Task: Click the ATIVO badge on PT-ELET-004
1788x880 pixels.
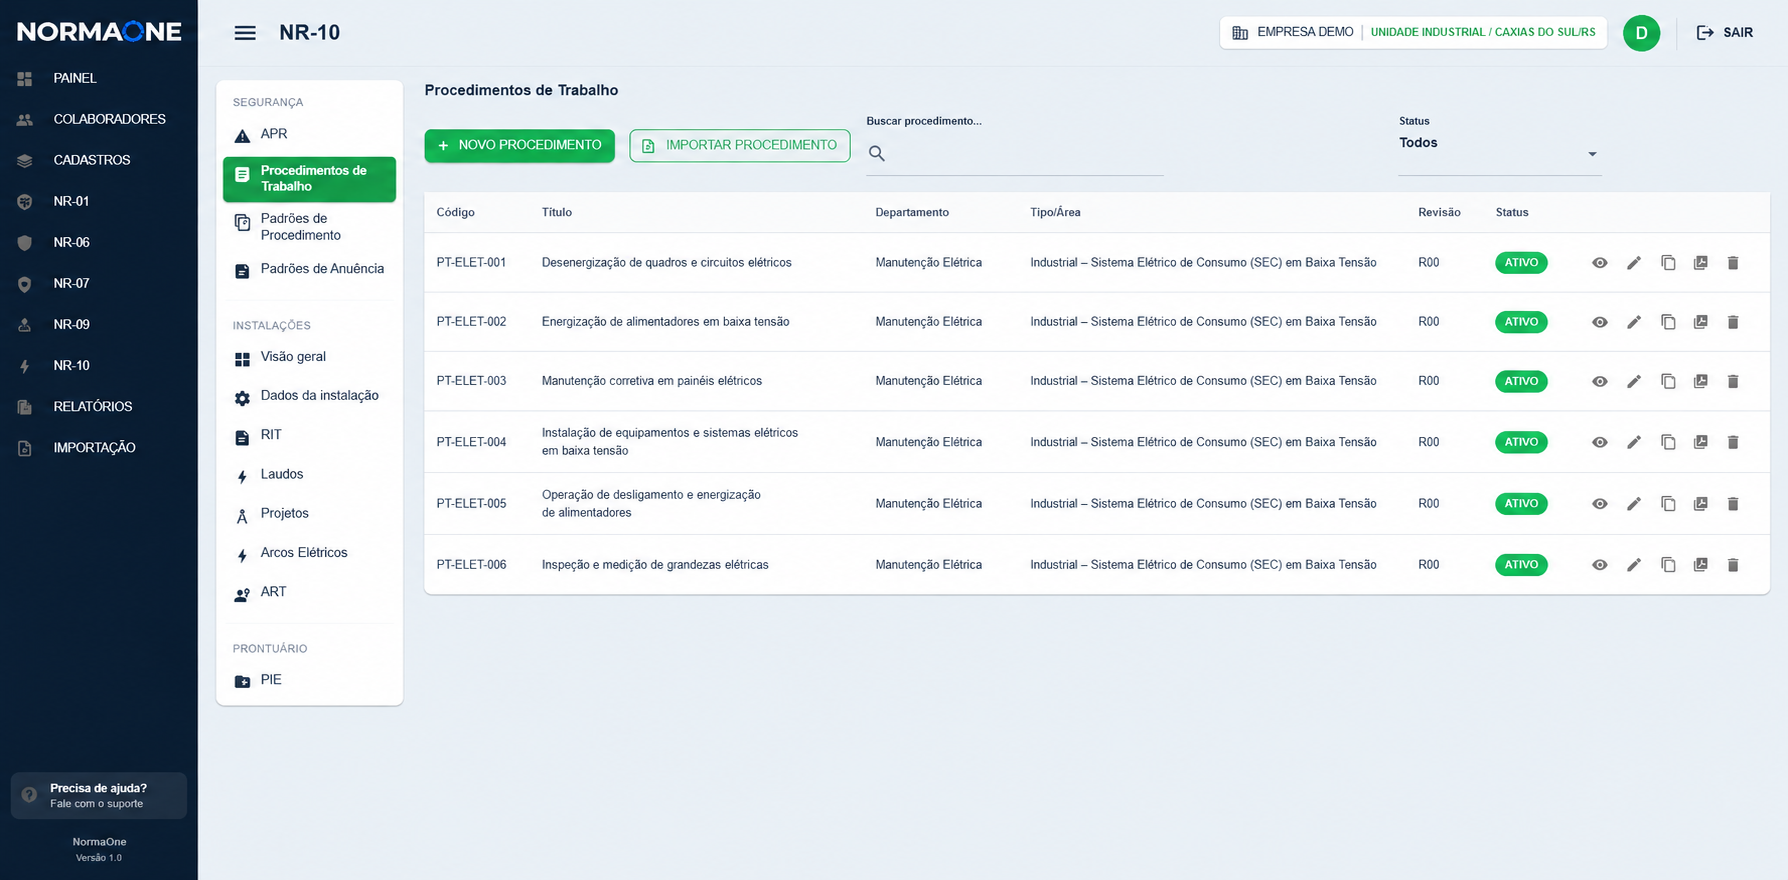Action: point(1521,442)
